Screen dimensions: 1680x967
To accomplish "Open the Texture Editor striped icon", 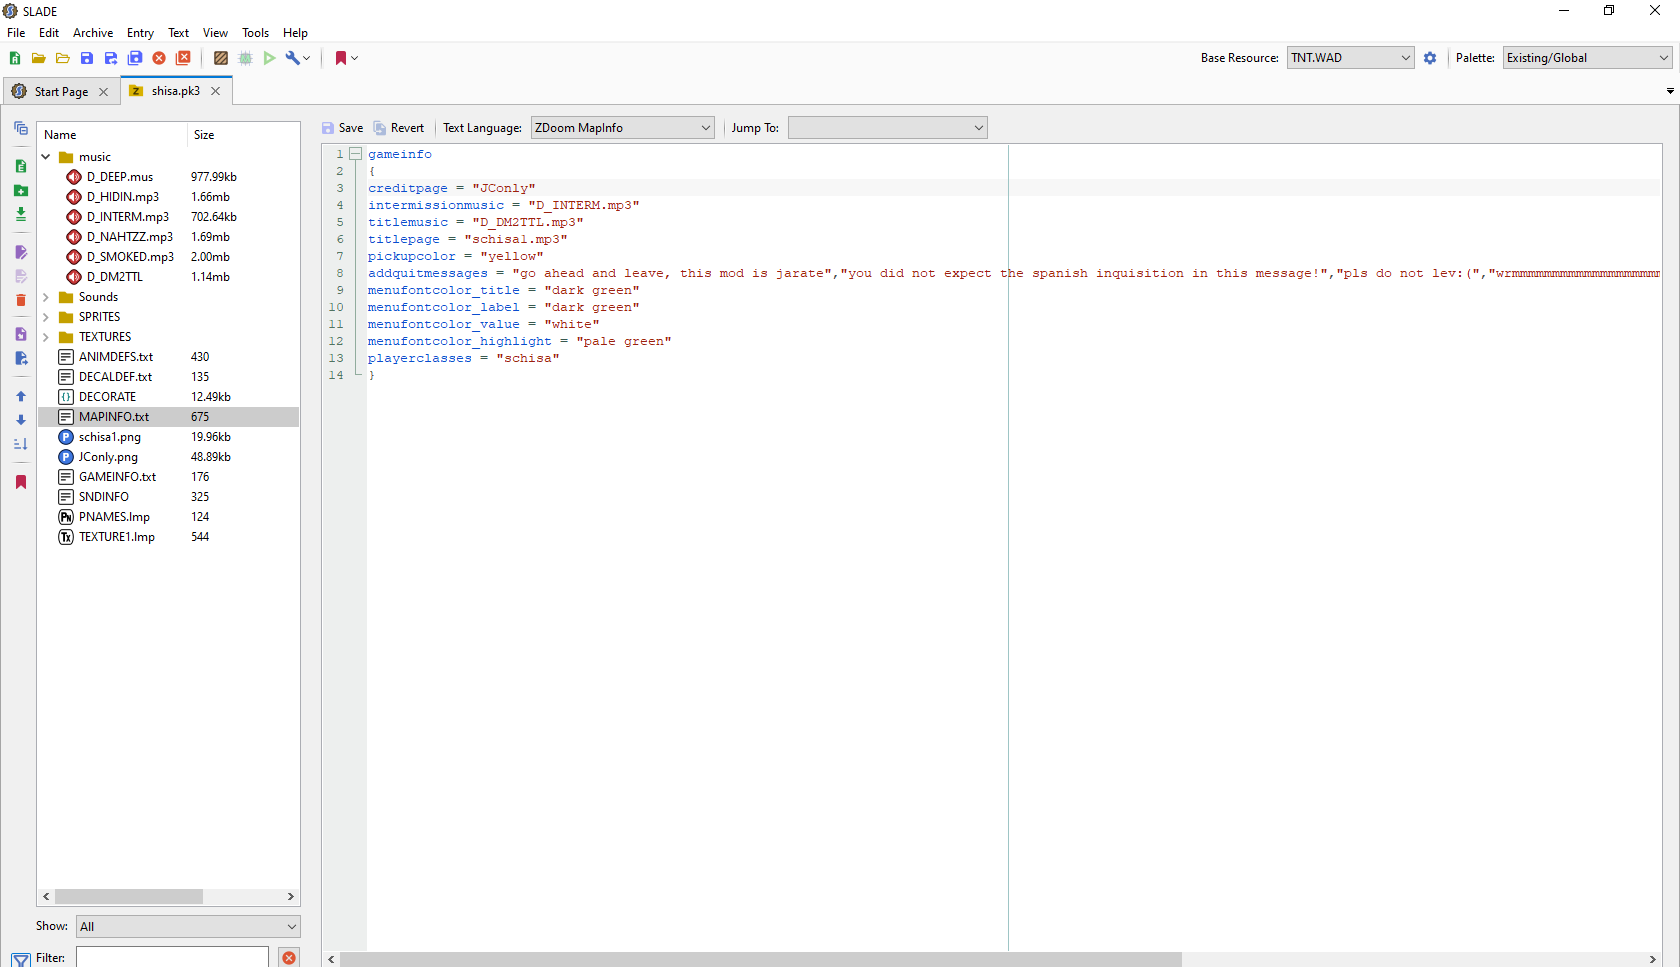I will [x=221, y=58].
